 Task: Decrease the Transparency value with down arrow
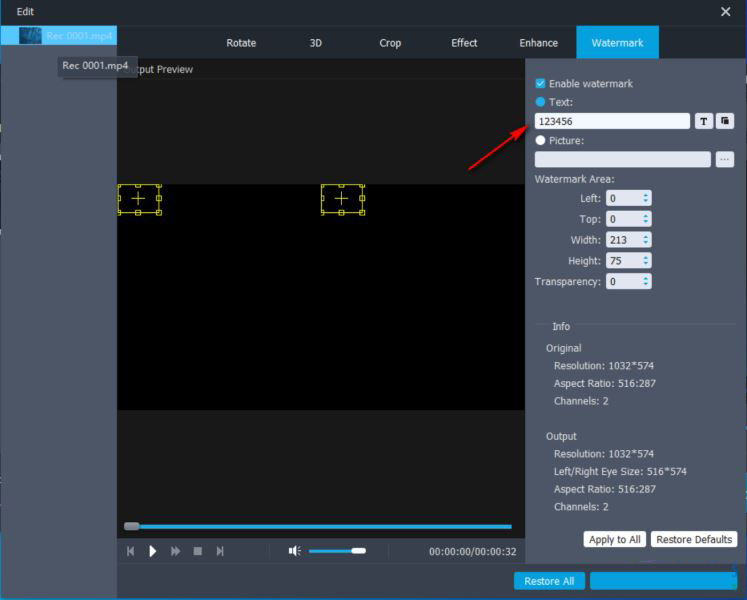tap(646, 285)
